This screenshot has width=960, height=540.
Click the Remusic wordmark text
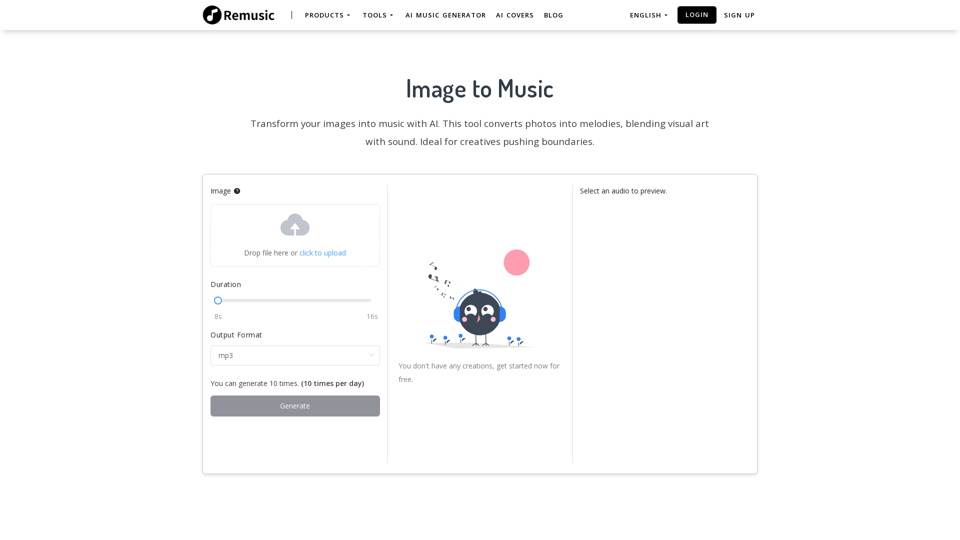pyautogui.click(x=249, y=15)
